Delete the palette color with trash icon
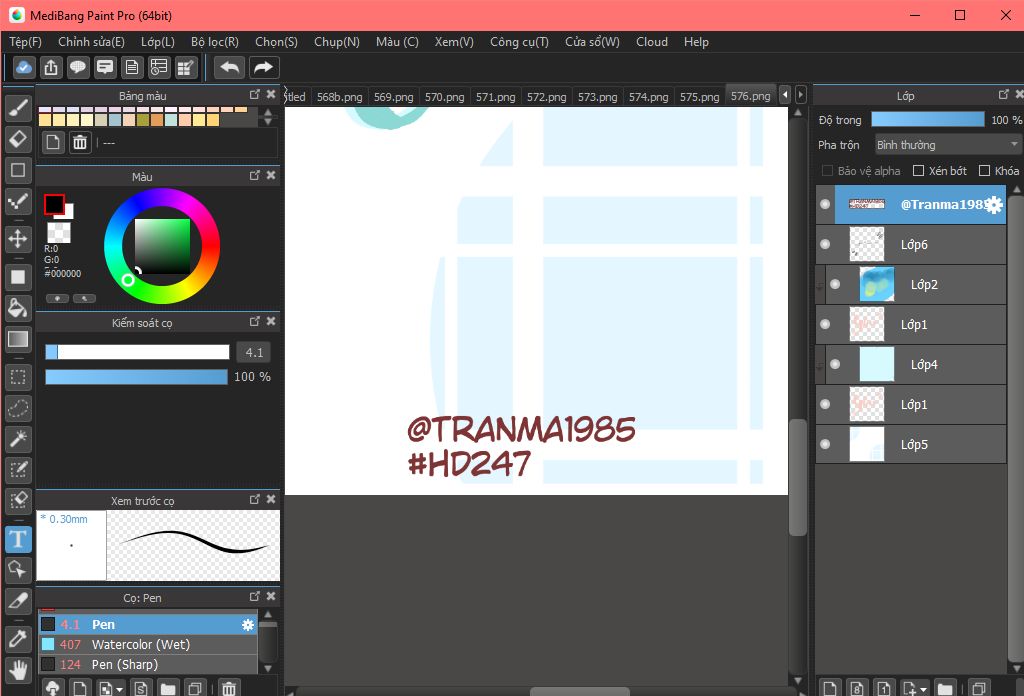This screenshot has width=1024, height=696. (x=80, y=142)
